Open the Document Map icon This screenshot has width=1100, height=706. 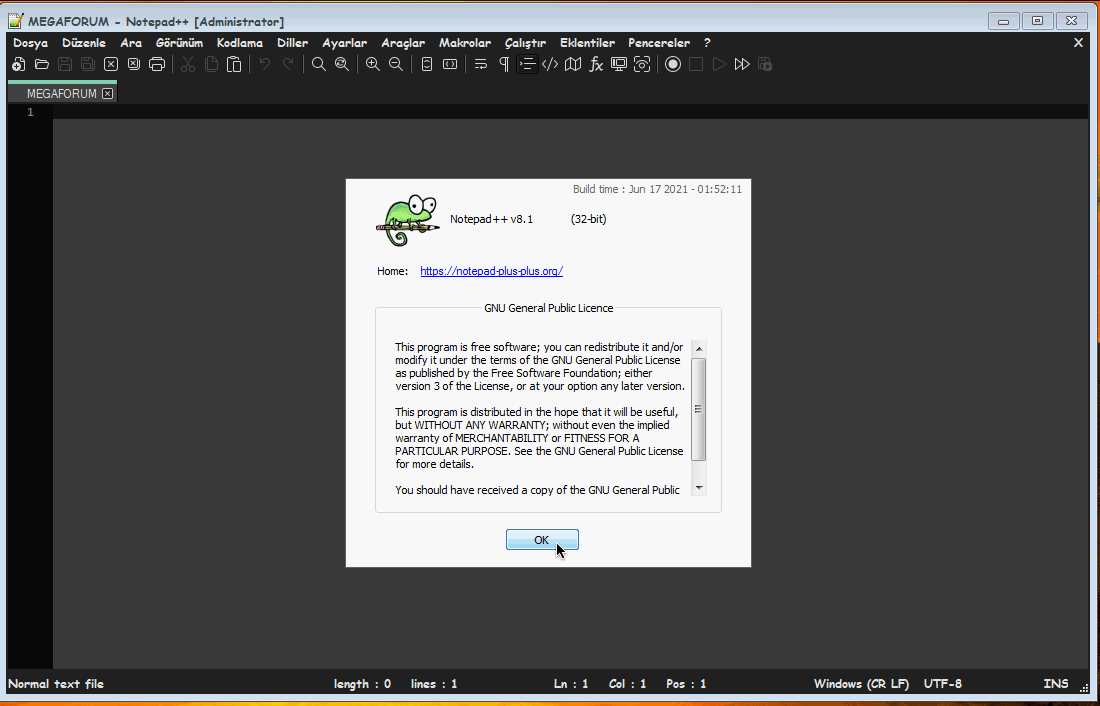click(x=573, y=65)
